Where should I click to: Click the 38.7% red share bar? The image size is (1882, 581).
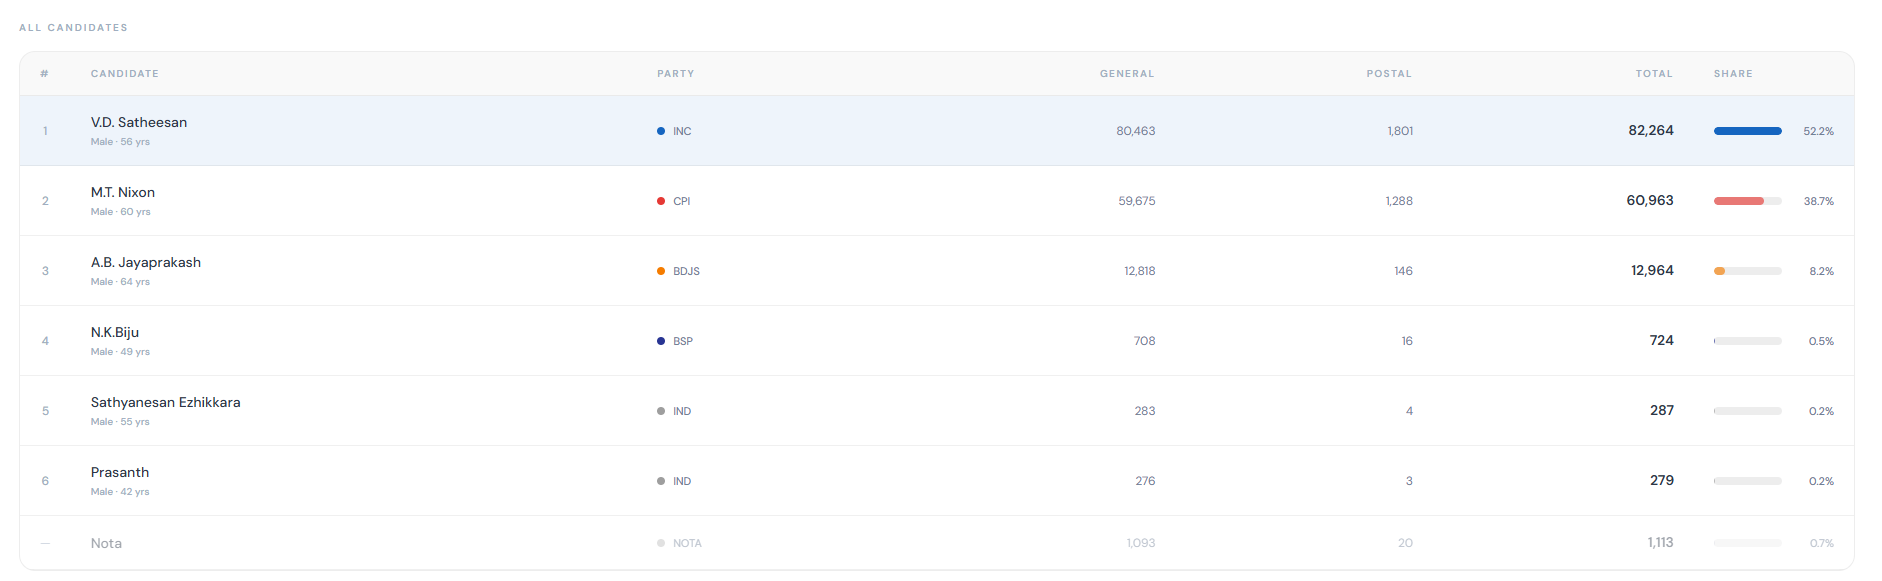pyautogui.click(x=1739, y=201)
